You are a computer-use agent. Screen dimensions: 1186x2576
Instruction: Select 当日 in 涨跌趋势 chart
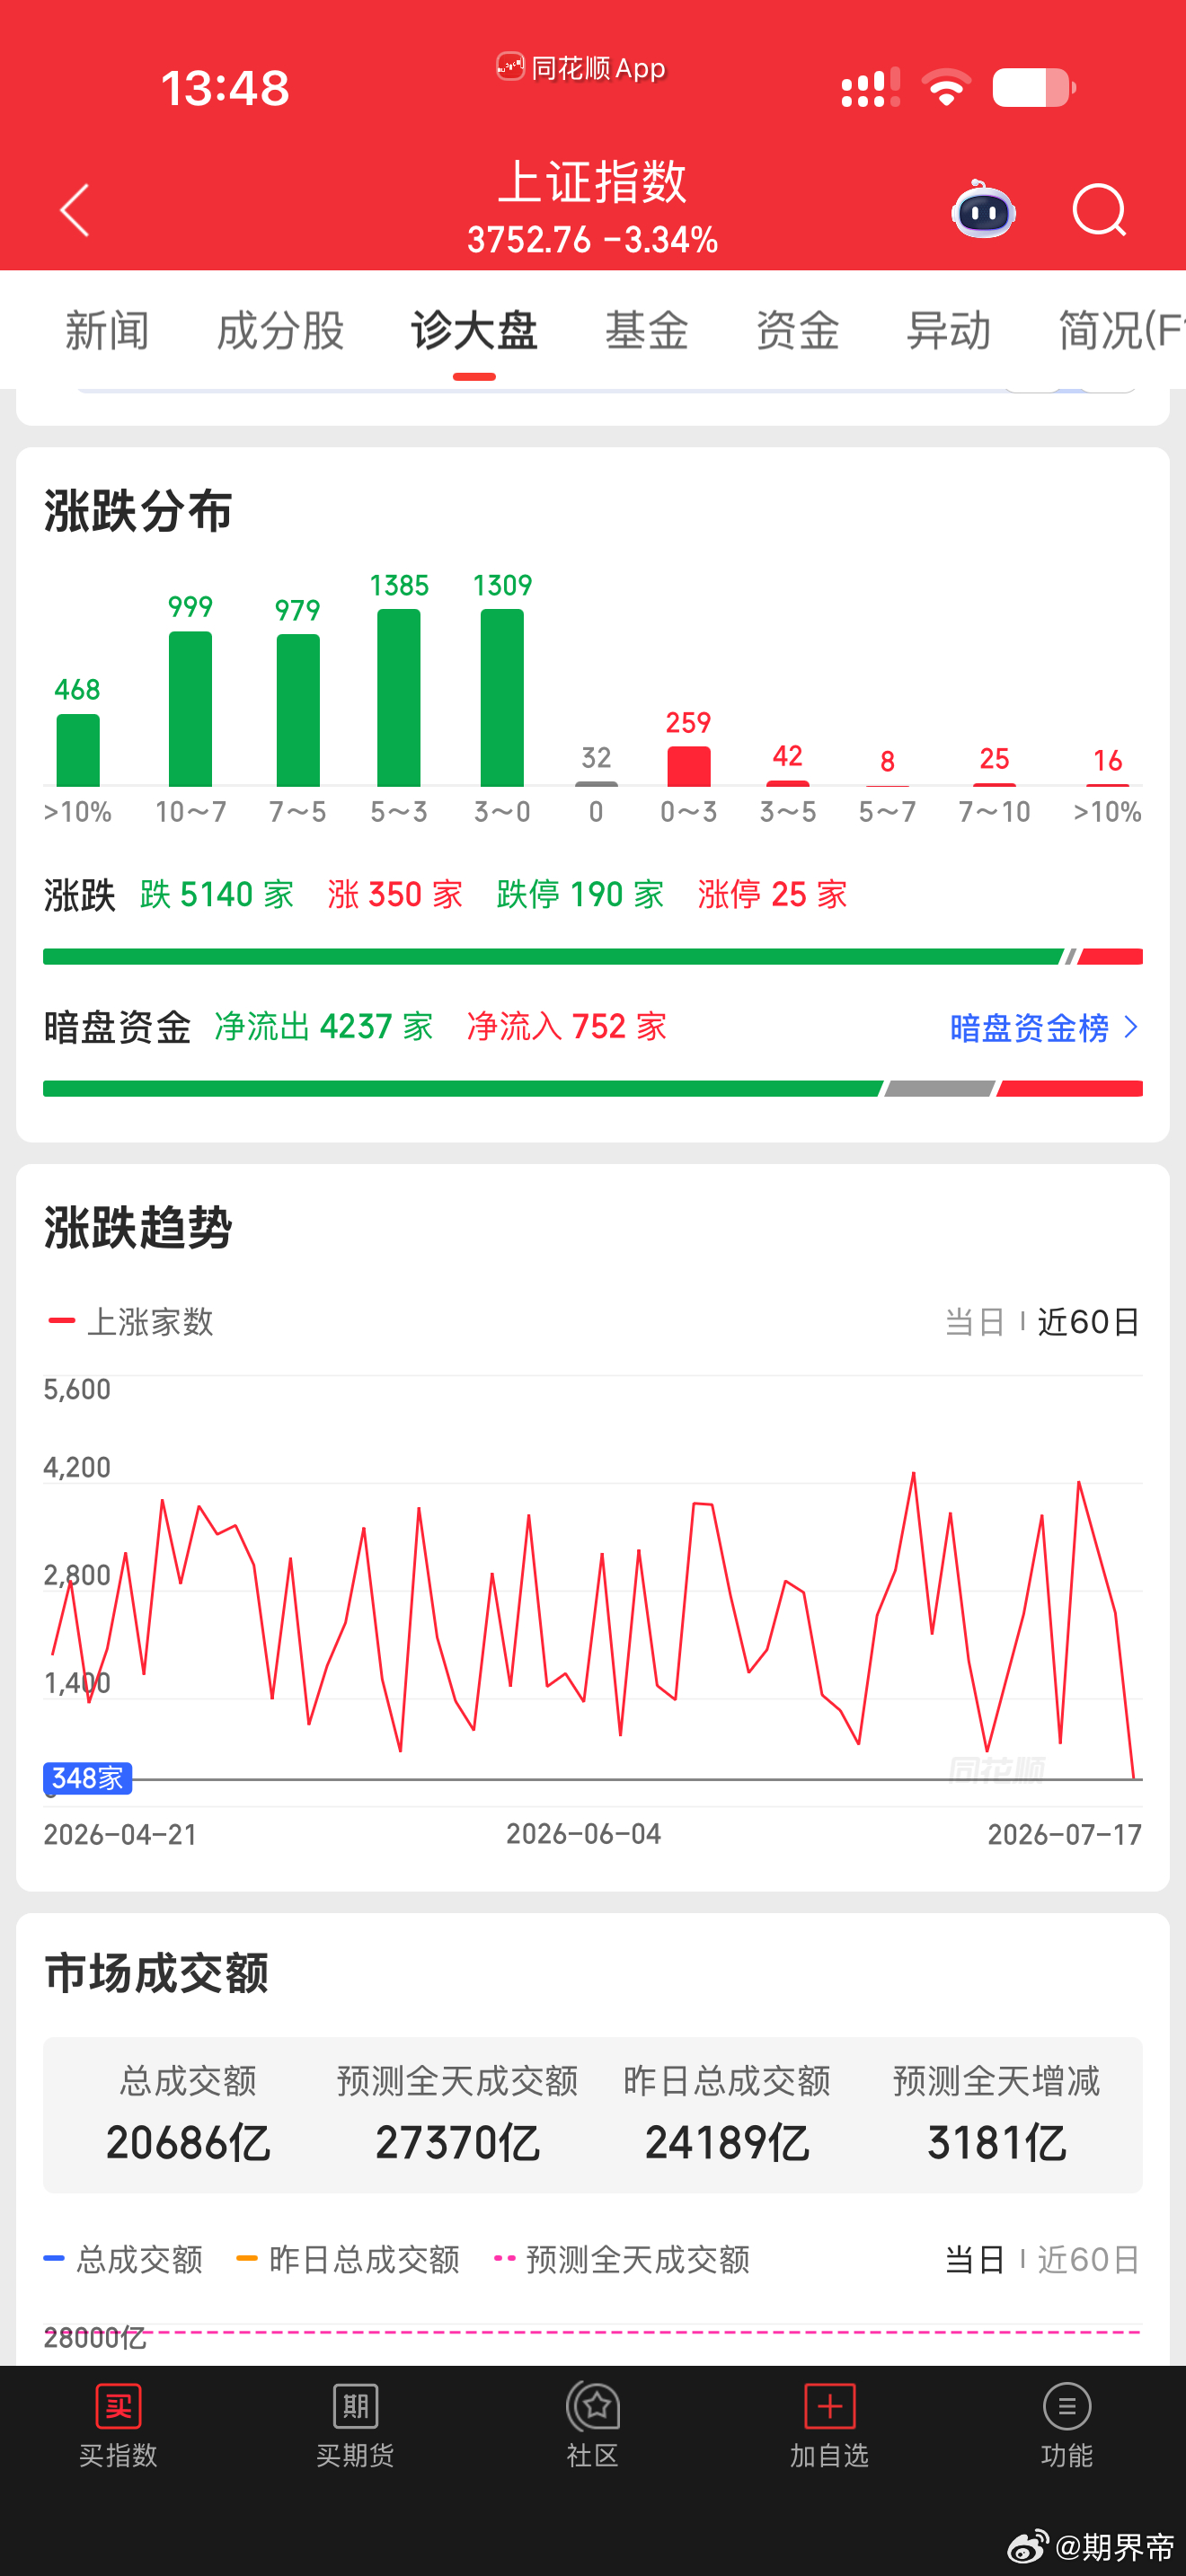(974, 1322)
